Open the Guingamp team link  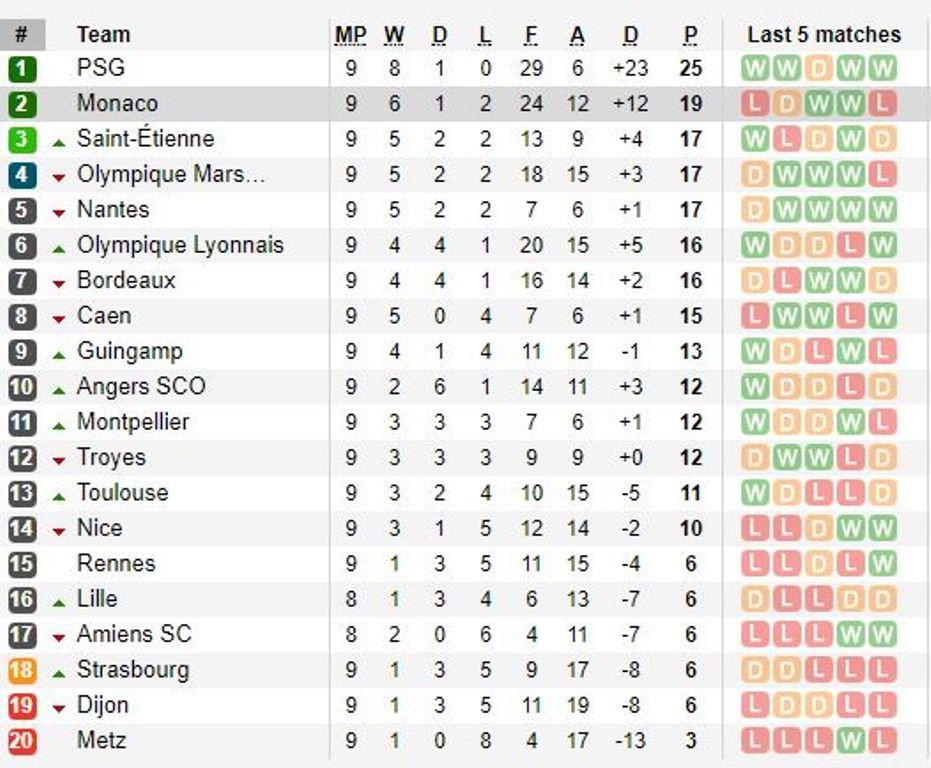coord(130,351)
